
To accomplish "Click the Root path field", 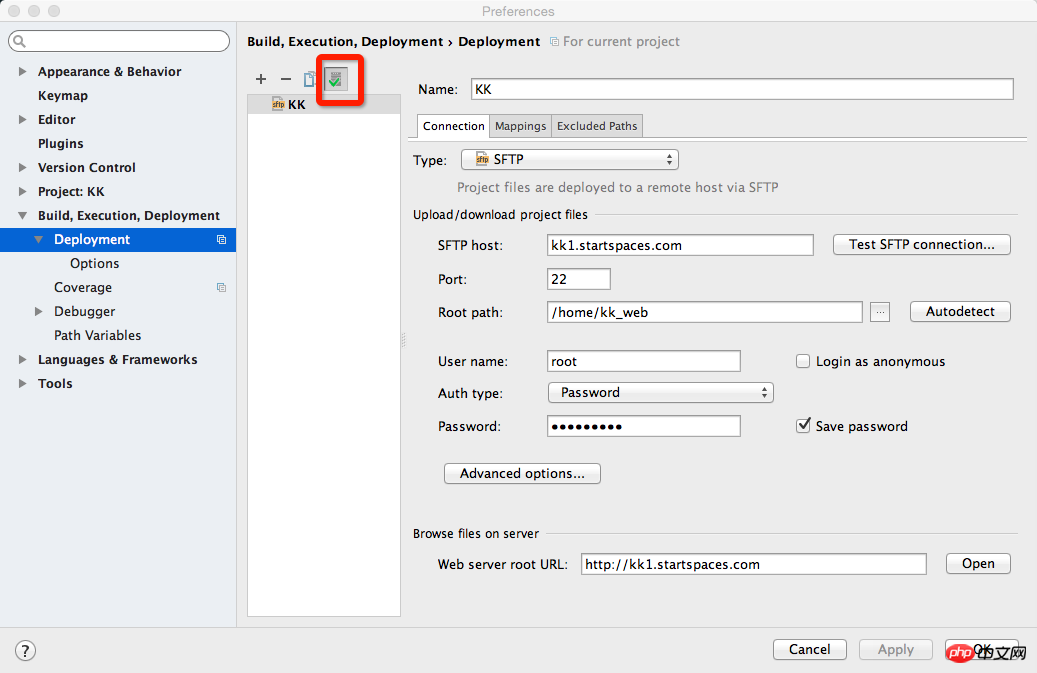I will tap(704, 312).
